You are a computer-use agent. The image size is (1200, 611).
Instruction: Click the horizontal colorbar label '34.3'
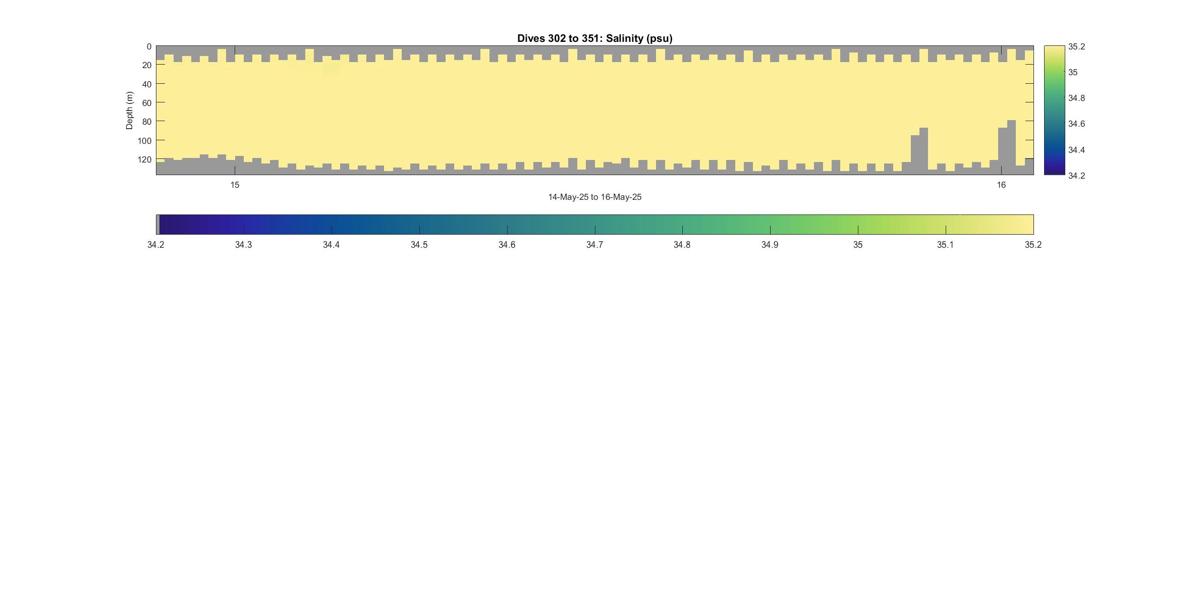pyautogui.click(x=244, y=245)
